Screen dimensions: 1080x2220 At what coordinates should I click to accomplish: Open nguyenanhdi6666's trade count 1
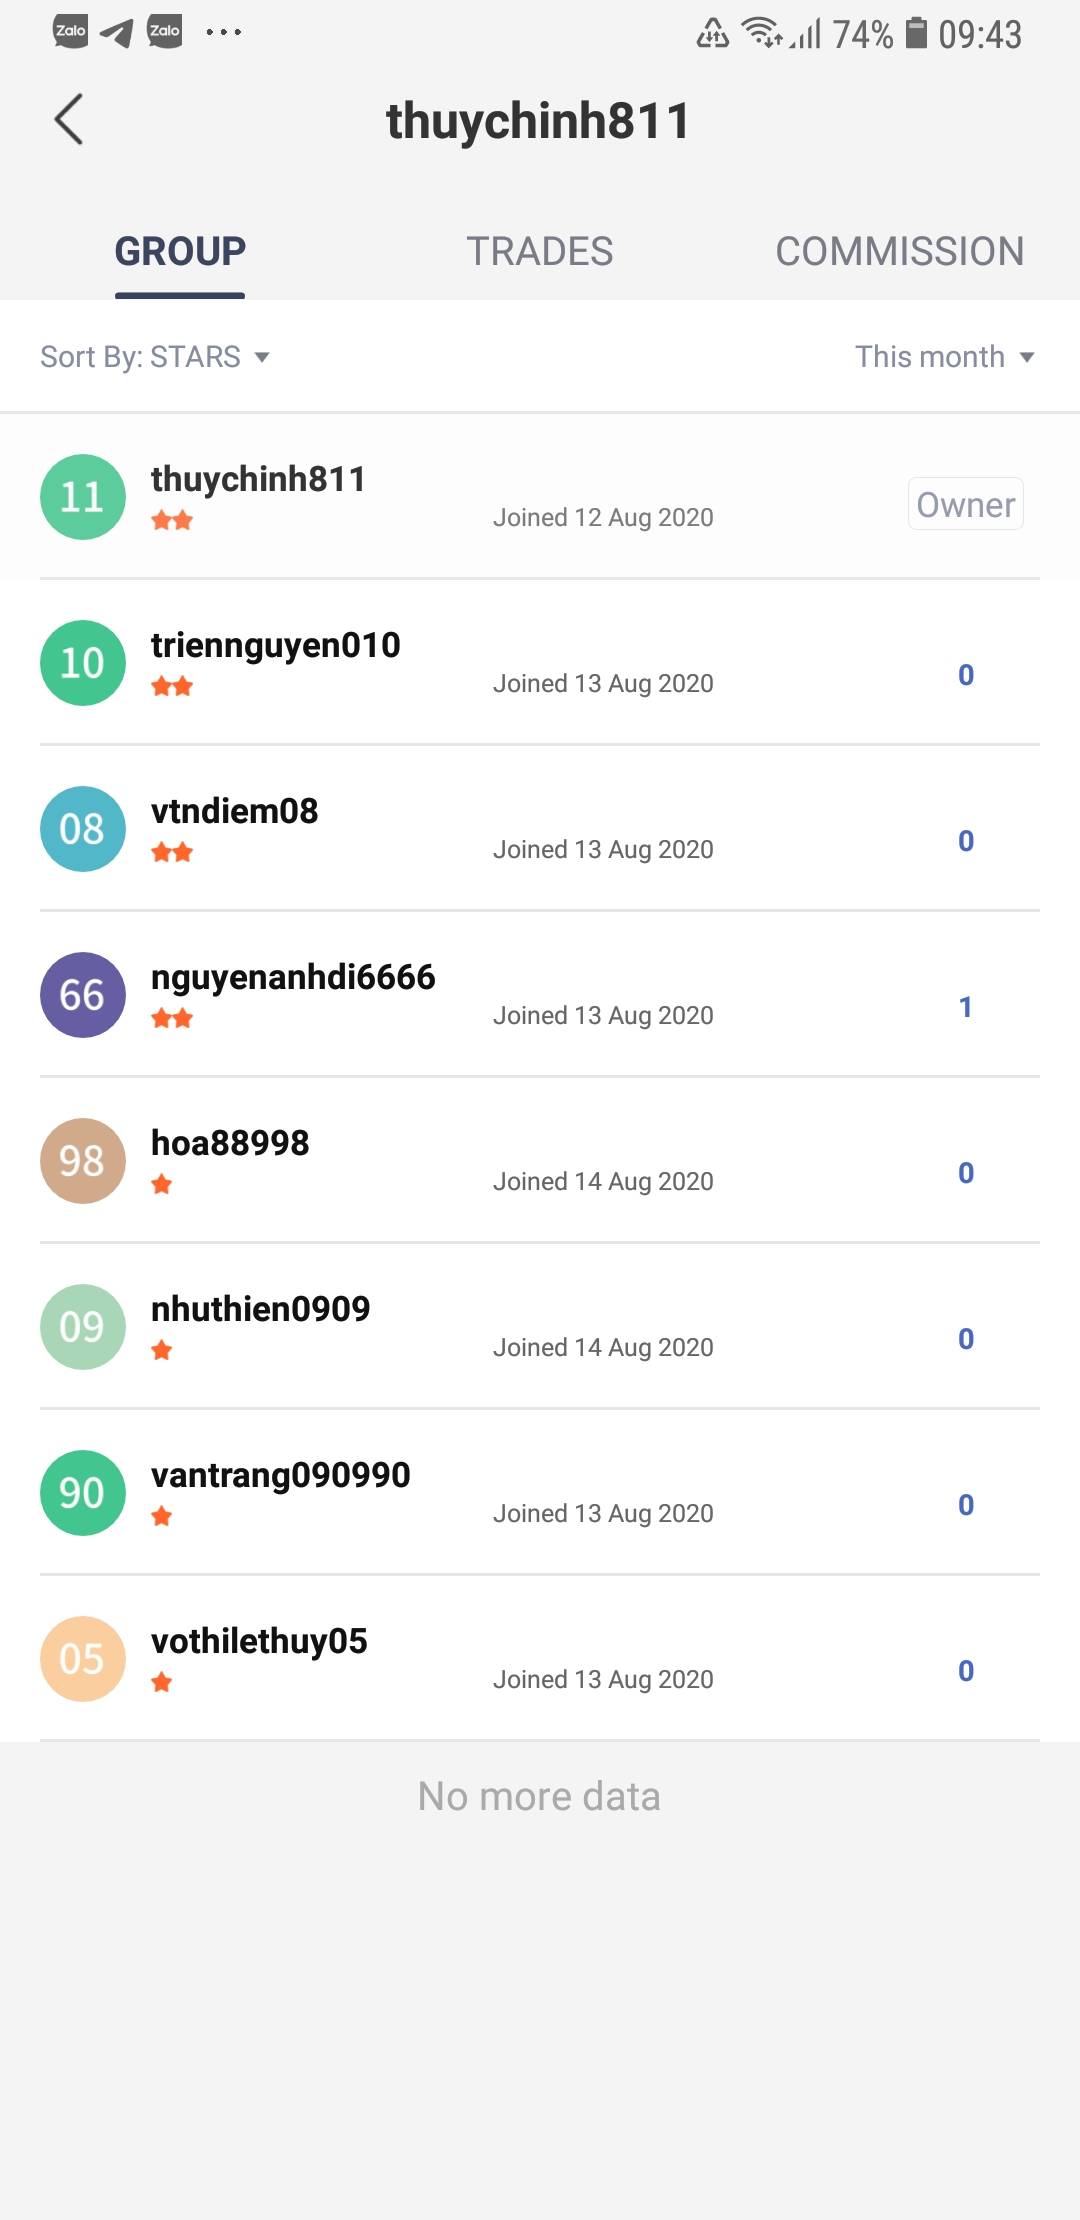(x=965, y=1007)
